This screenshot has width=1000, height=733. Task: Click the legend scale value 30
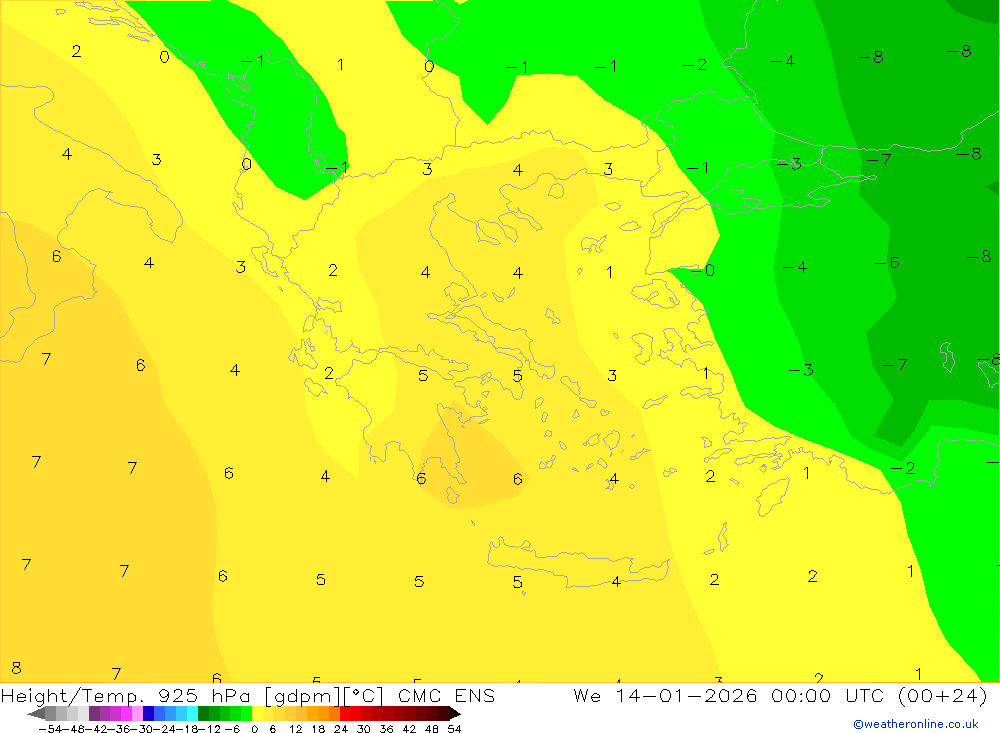point(364,729)
